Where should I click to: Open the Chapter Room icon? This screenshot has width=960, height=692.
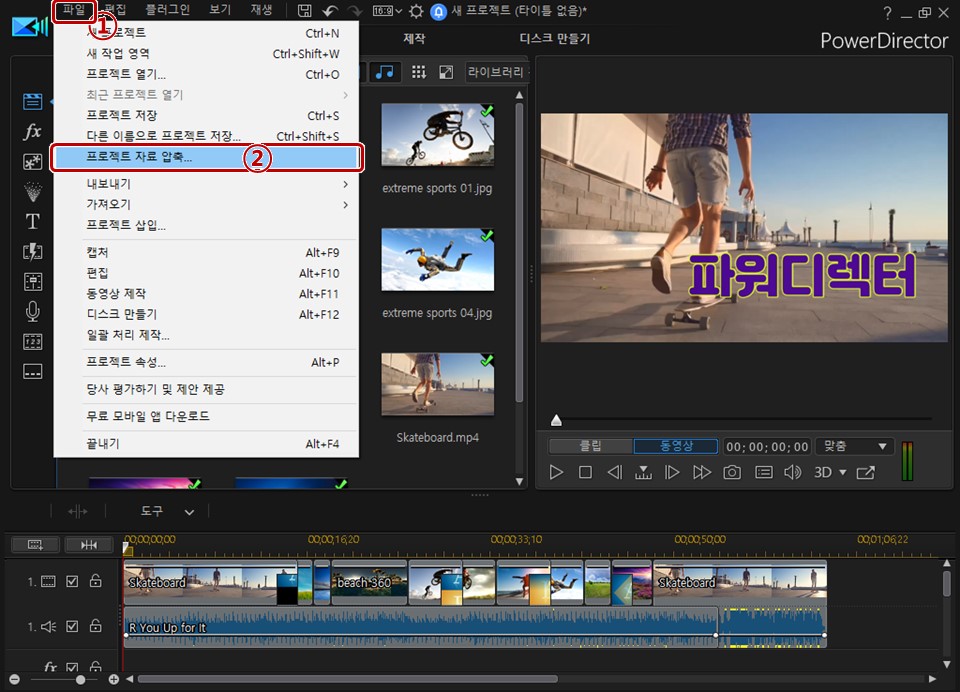[x=32, y=342]
